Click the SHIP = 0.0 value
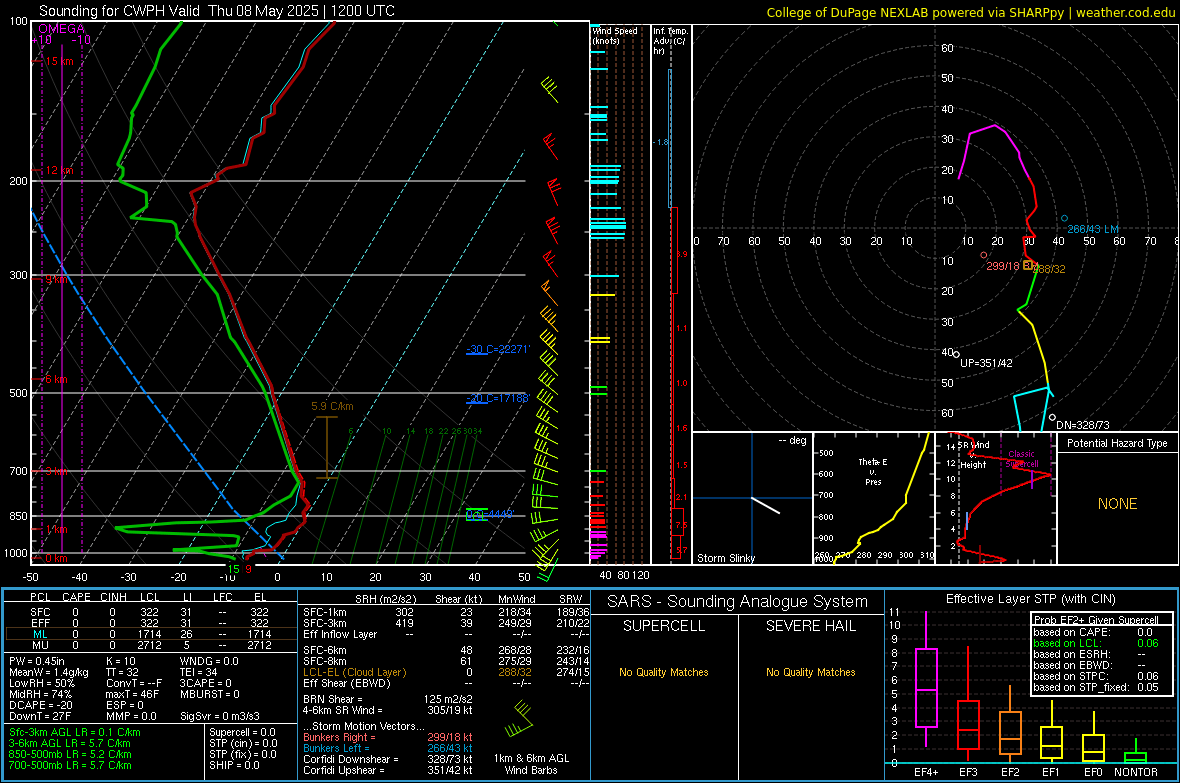Viewport: 1180px width, 783px height. 234,765
